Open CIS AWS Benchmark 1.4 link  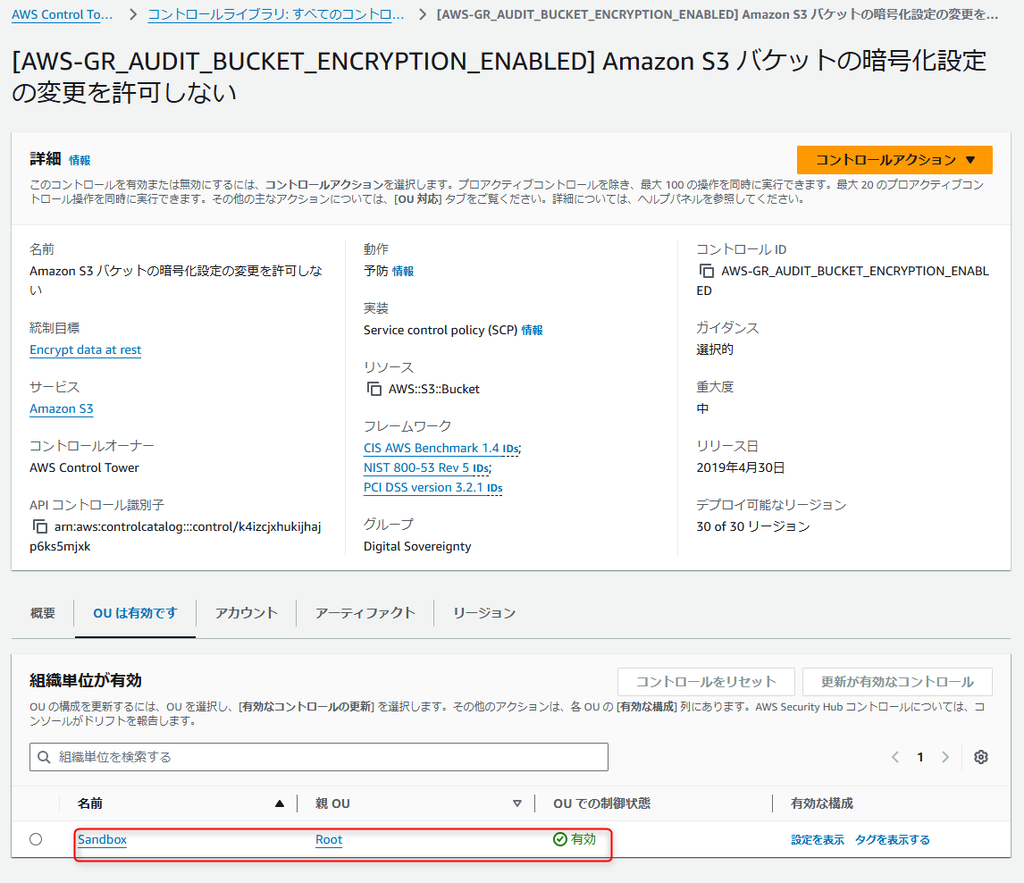[431, 448]
